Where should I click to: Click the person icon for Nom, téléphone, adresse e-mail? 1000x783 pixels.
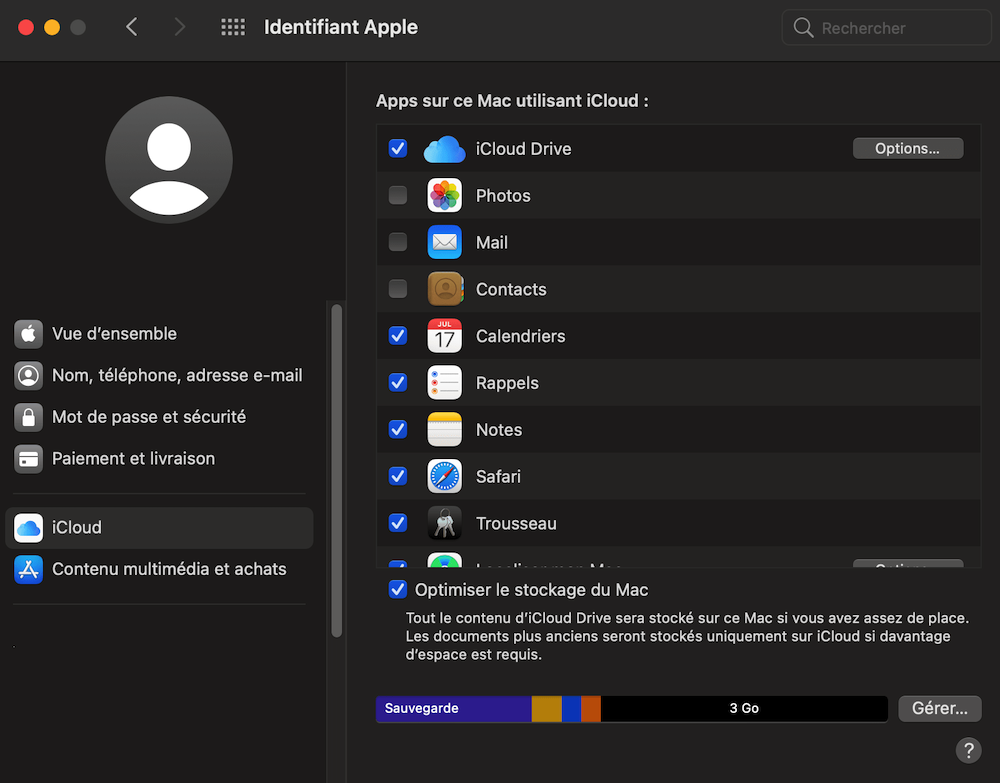tap(29, 376)
